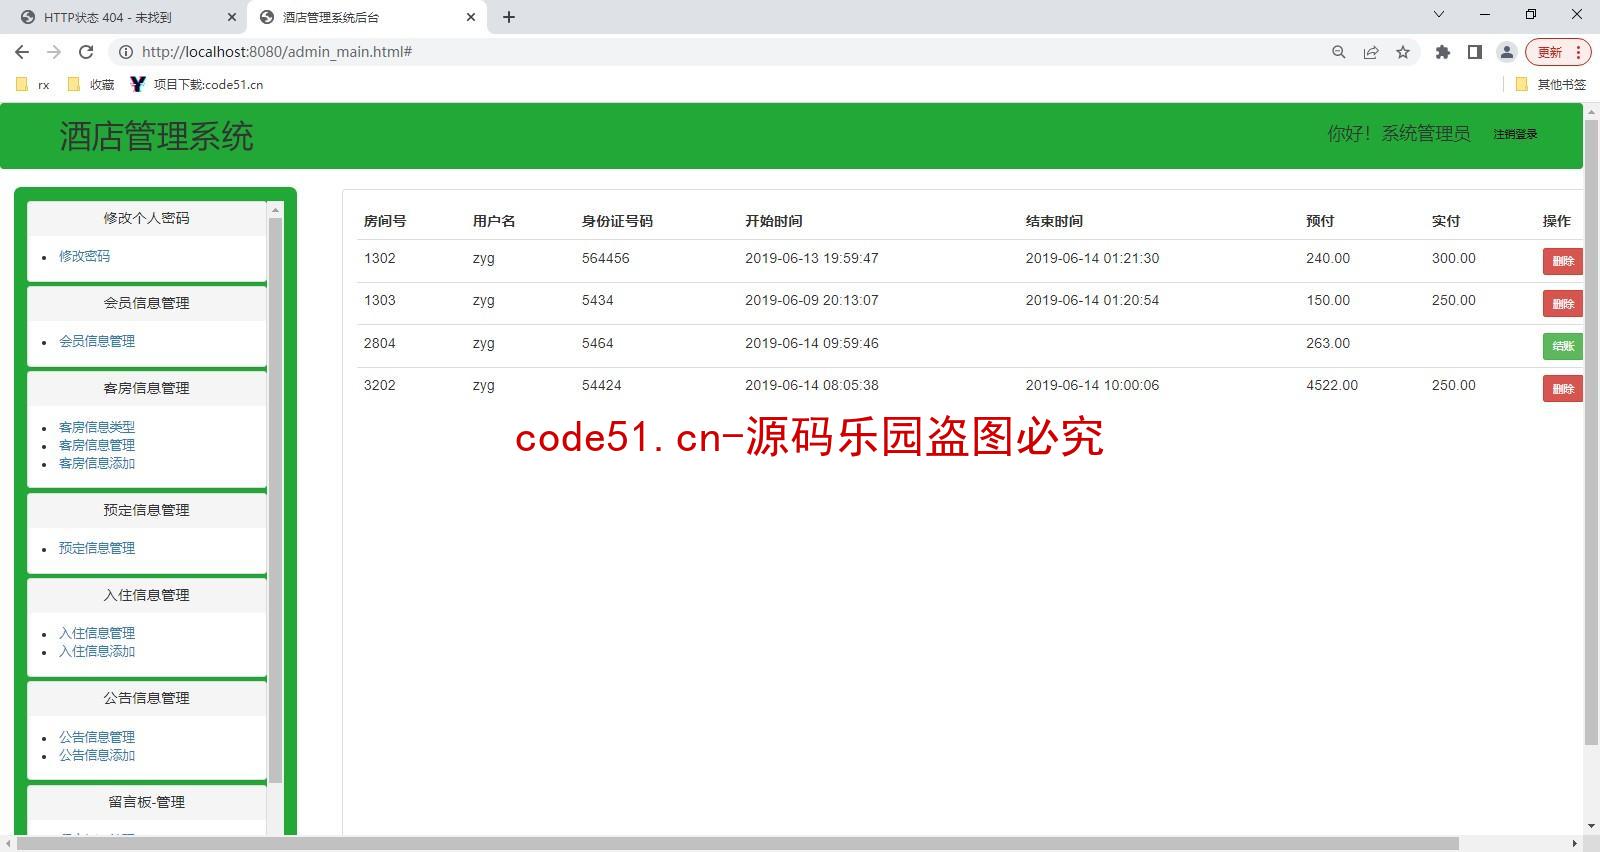Reload the page with the refresh icon

[86, 52]
